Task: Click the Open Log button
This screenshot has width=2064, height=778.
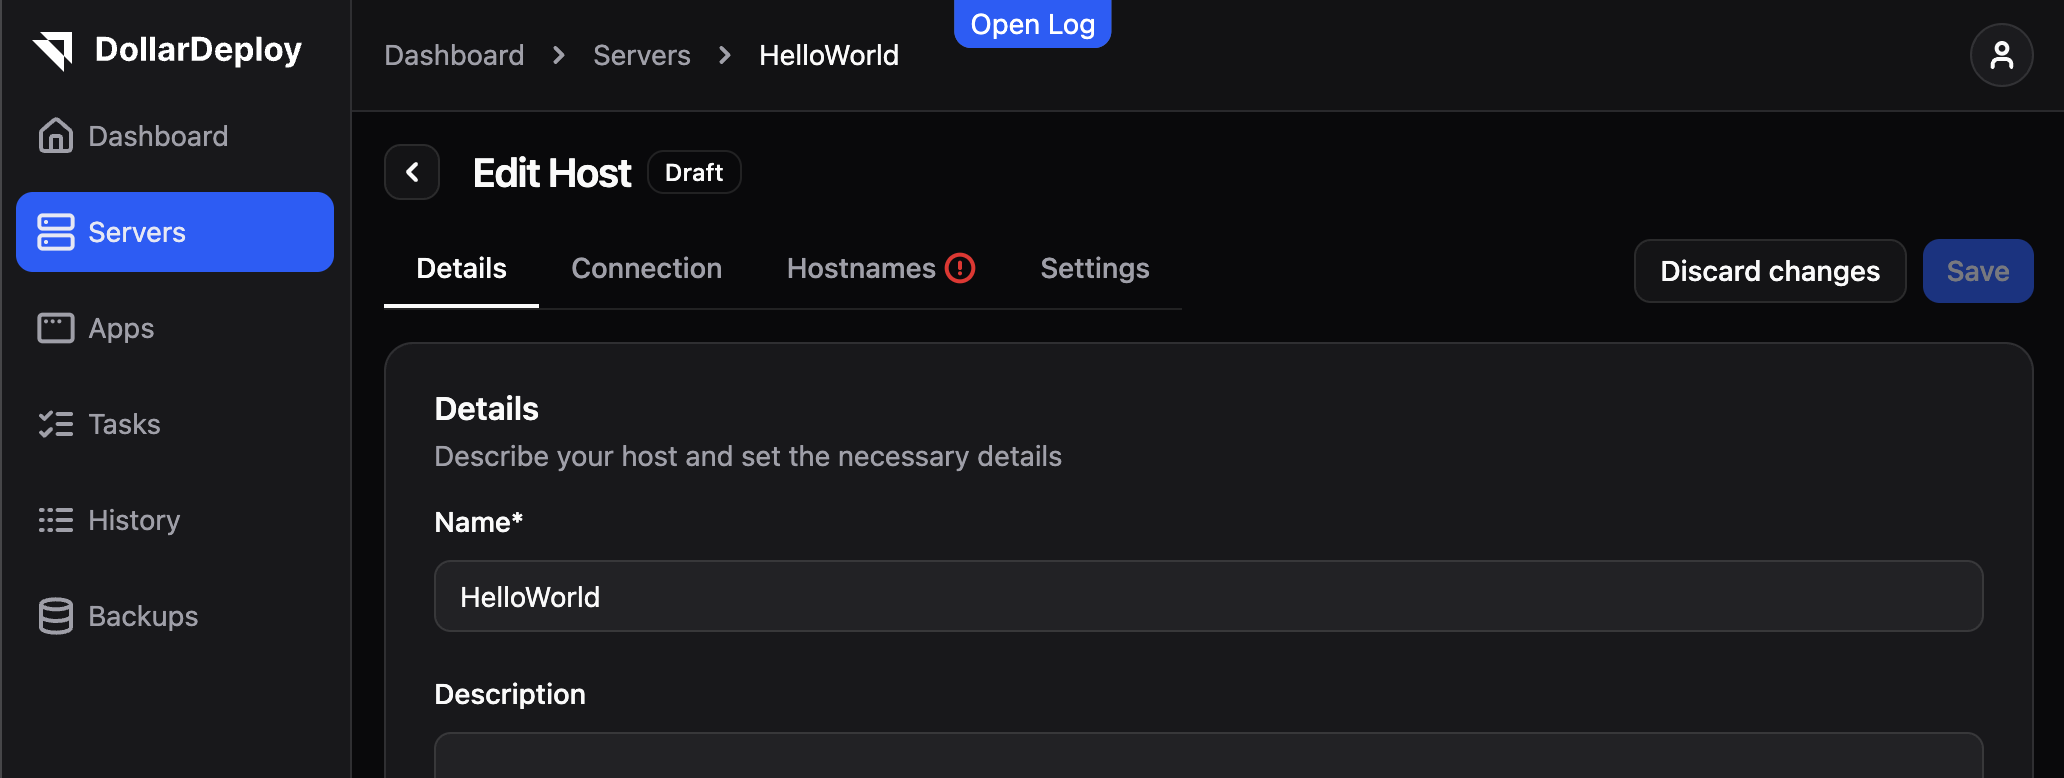Action: click(x=1032, y=24)
